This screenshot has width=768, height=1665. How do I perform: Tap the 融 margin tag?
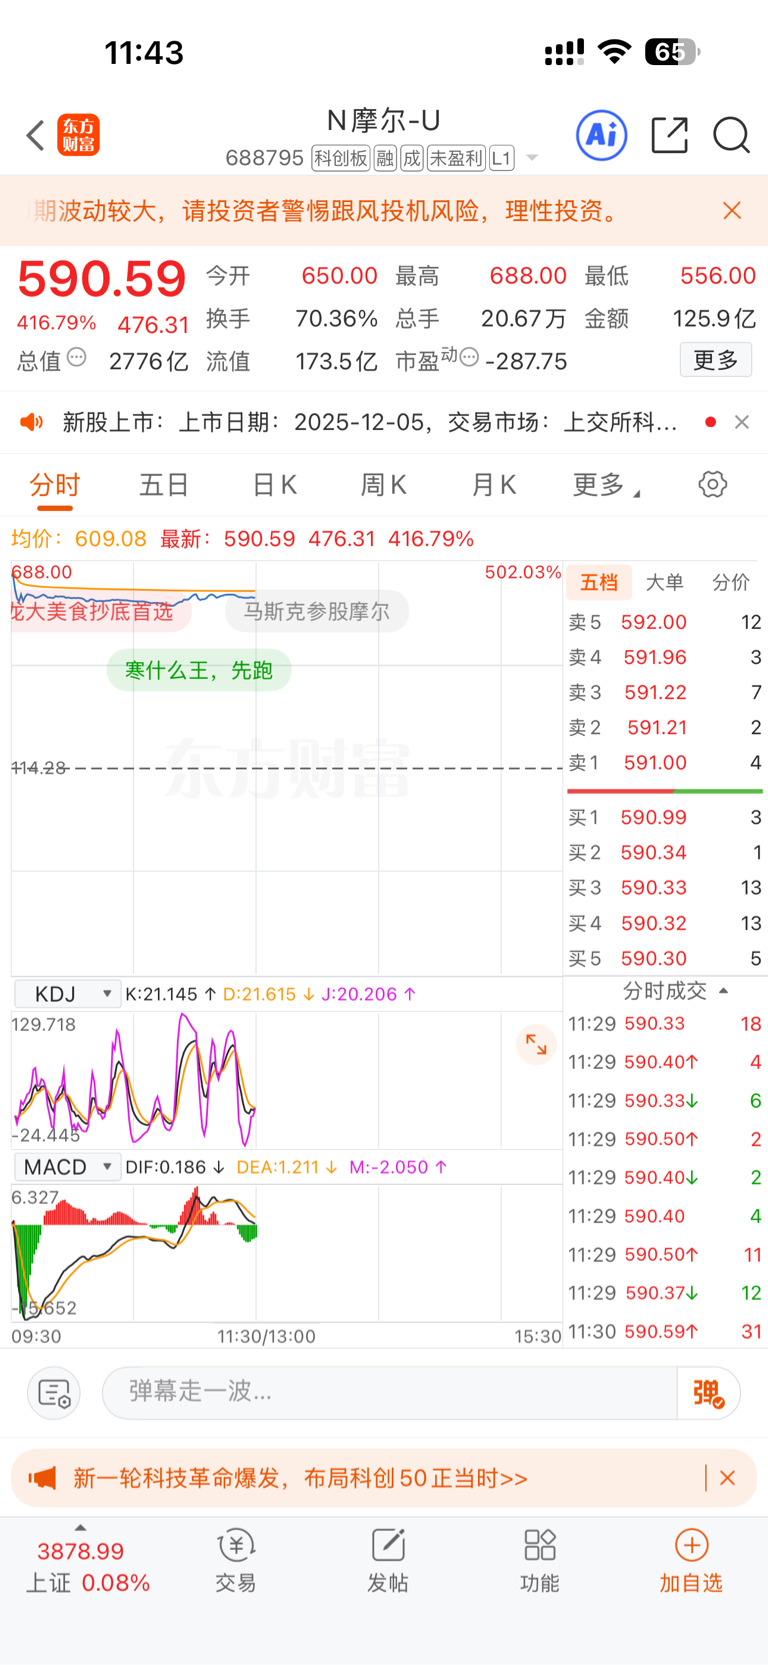click(385, 158)
